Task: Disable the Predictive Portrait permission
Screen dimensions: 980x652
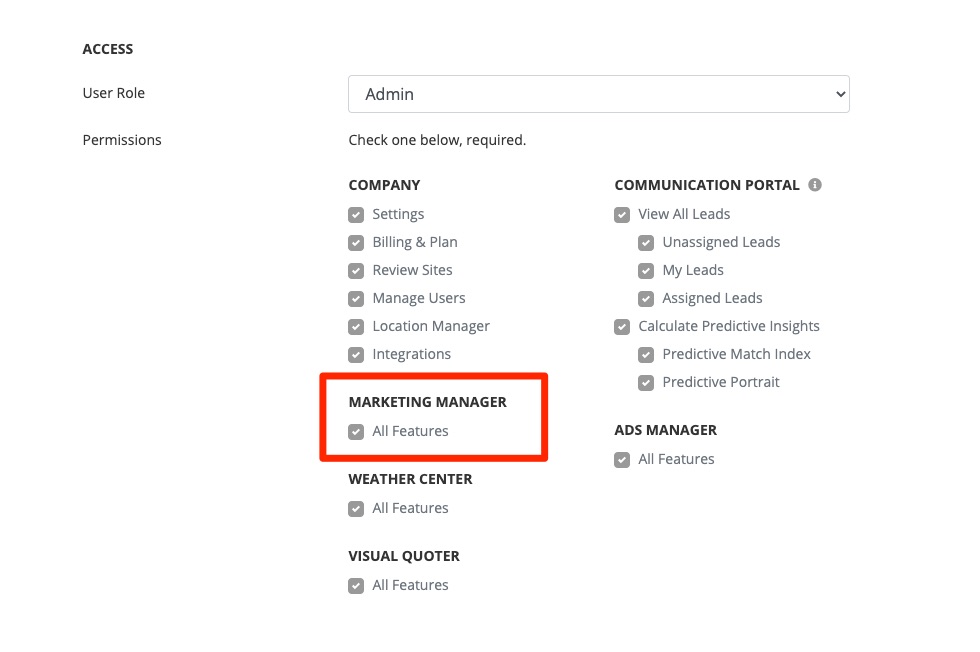Action: click(646, 382)
